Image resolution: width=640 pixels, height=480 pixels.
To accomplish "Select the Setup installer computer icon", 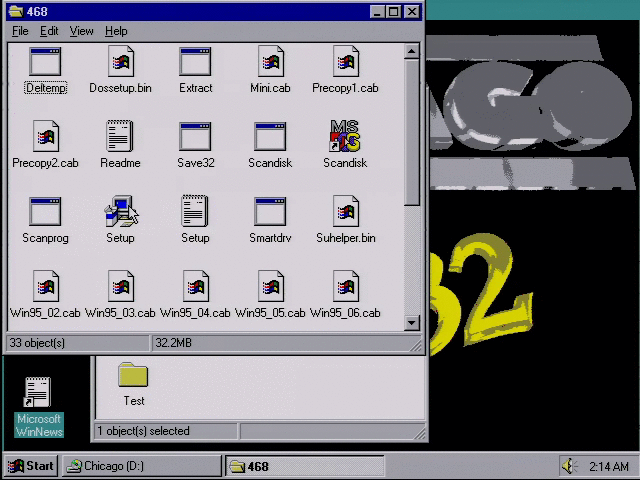I will coord(121,211).
